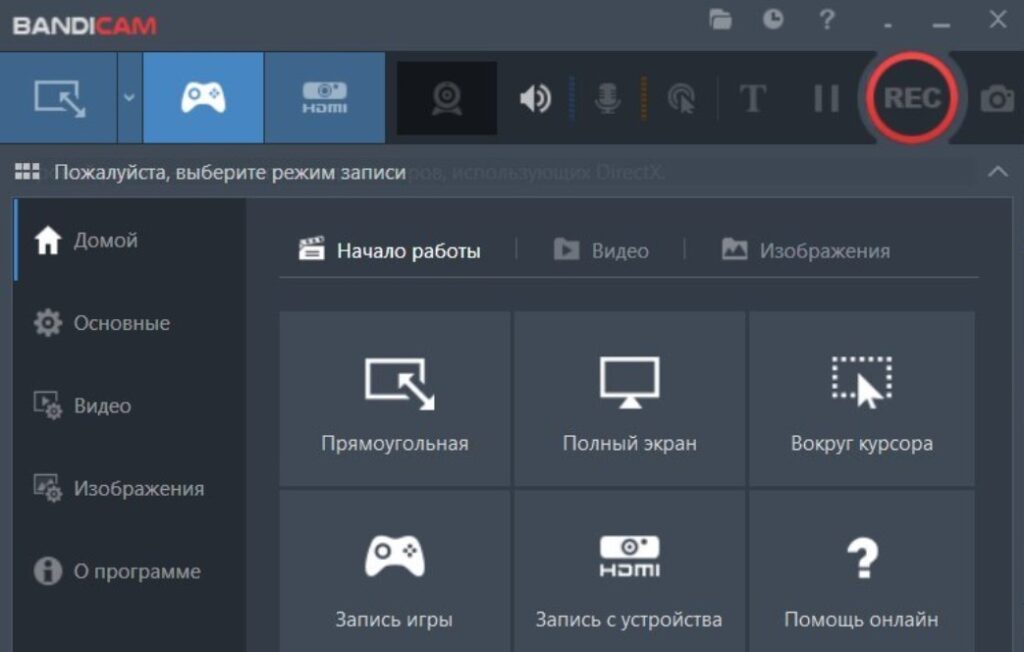This screenshot has height=652, width=1024.
Task: Open the screen mode dropdown arrow
Action: coord(129,98)
